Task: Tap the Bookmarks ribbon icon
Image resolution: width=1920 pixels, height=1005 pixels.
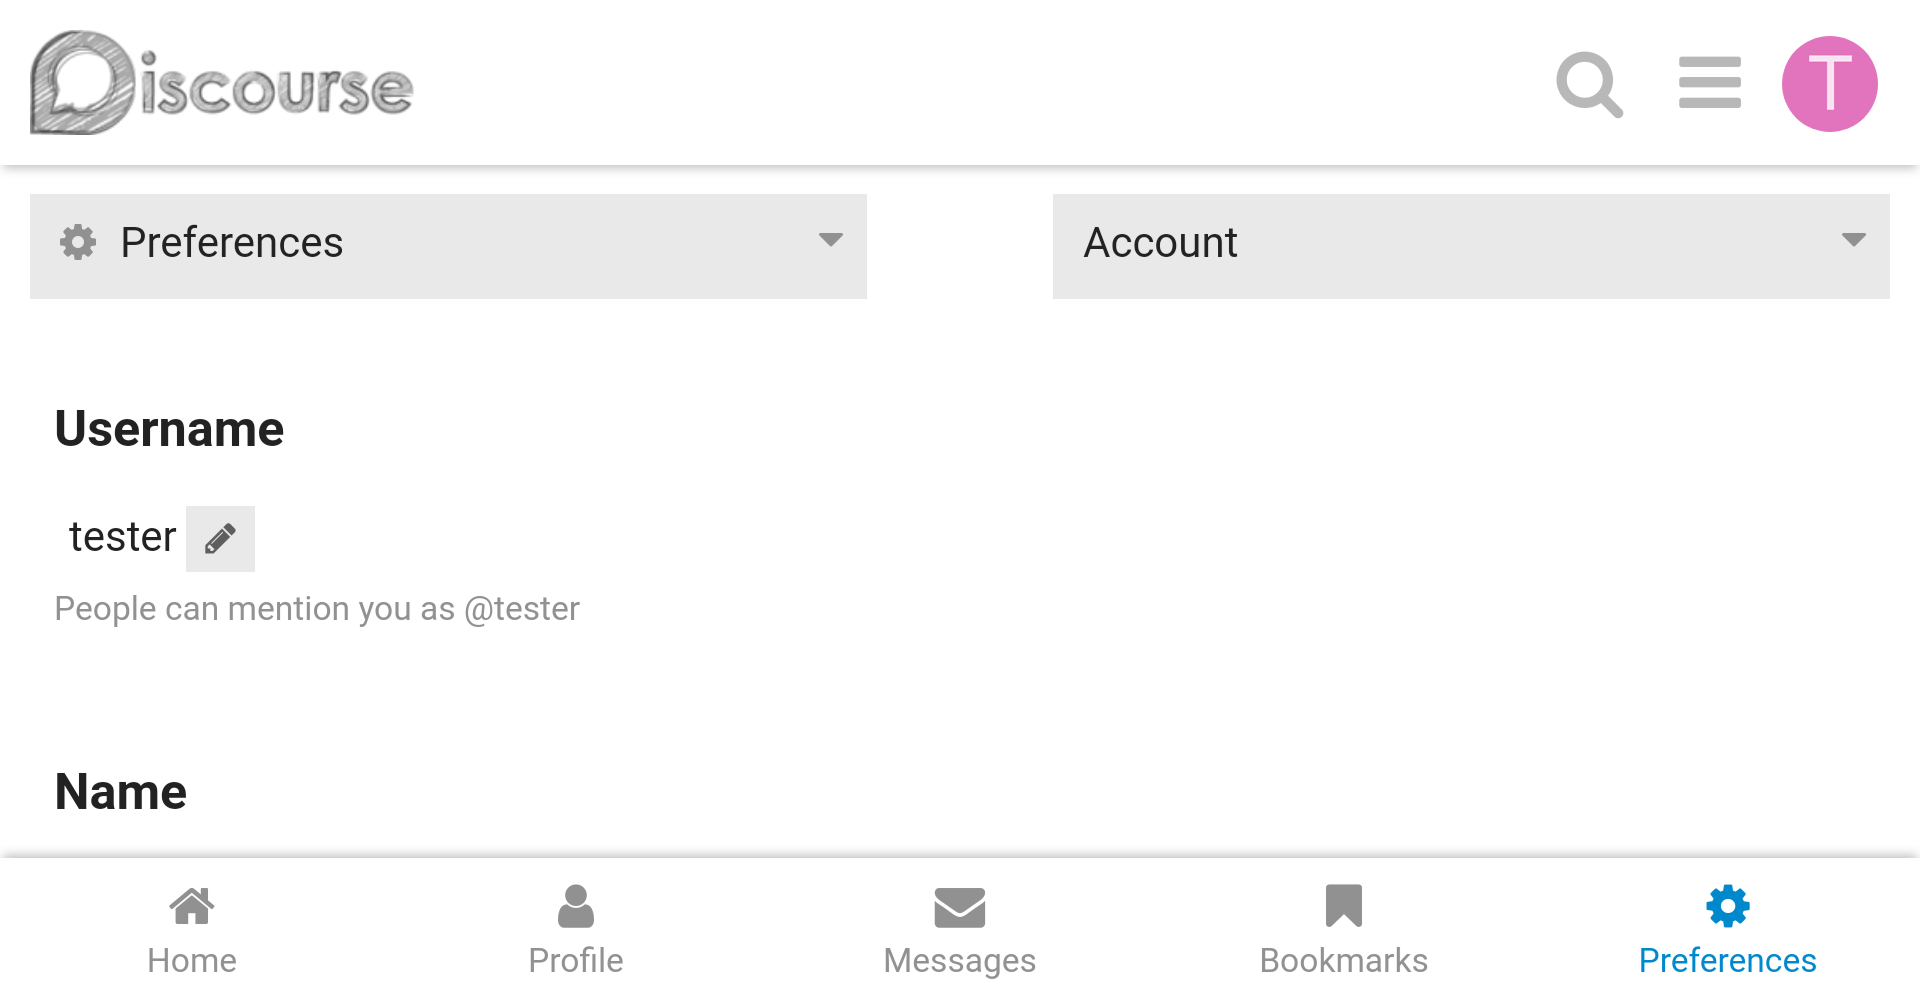Action: tap(1343, 906)
